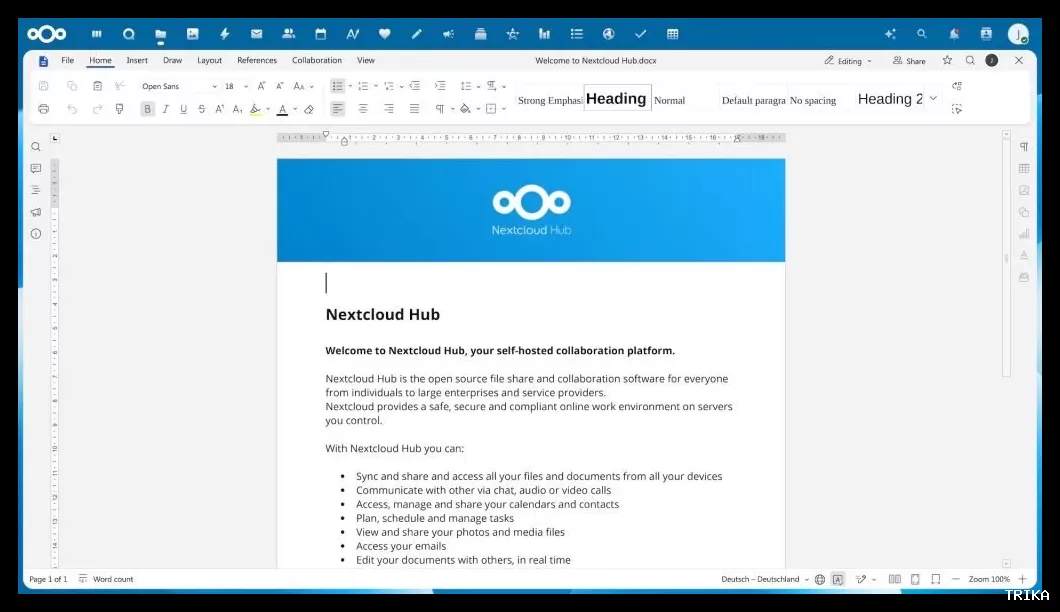Expand the paragraph styles gallery chevron
The image size is (1060, 612).
933,99
